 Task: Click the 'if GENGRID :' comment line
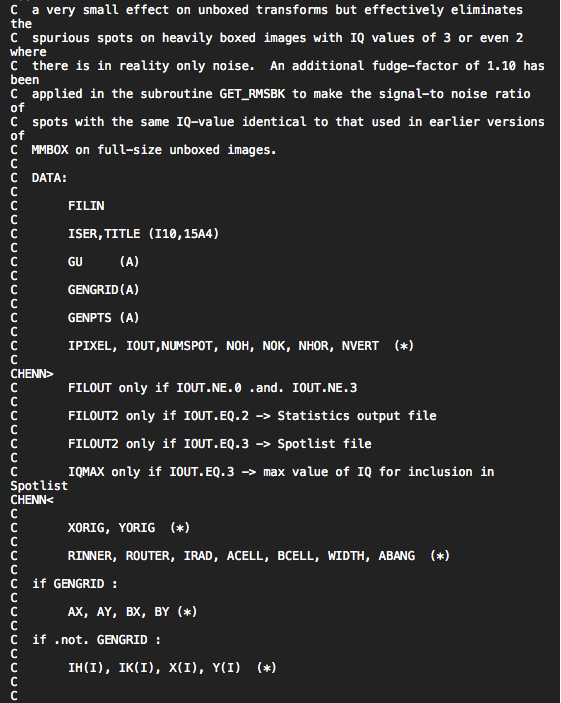pos(74,584)
